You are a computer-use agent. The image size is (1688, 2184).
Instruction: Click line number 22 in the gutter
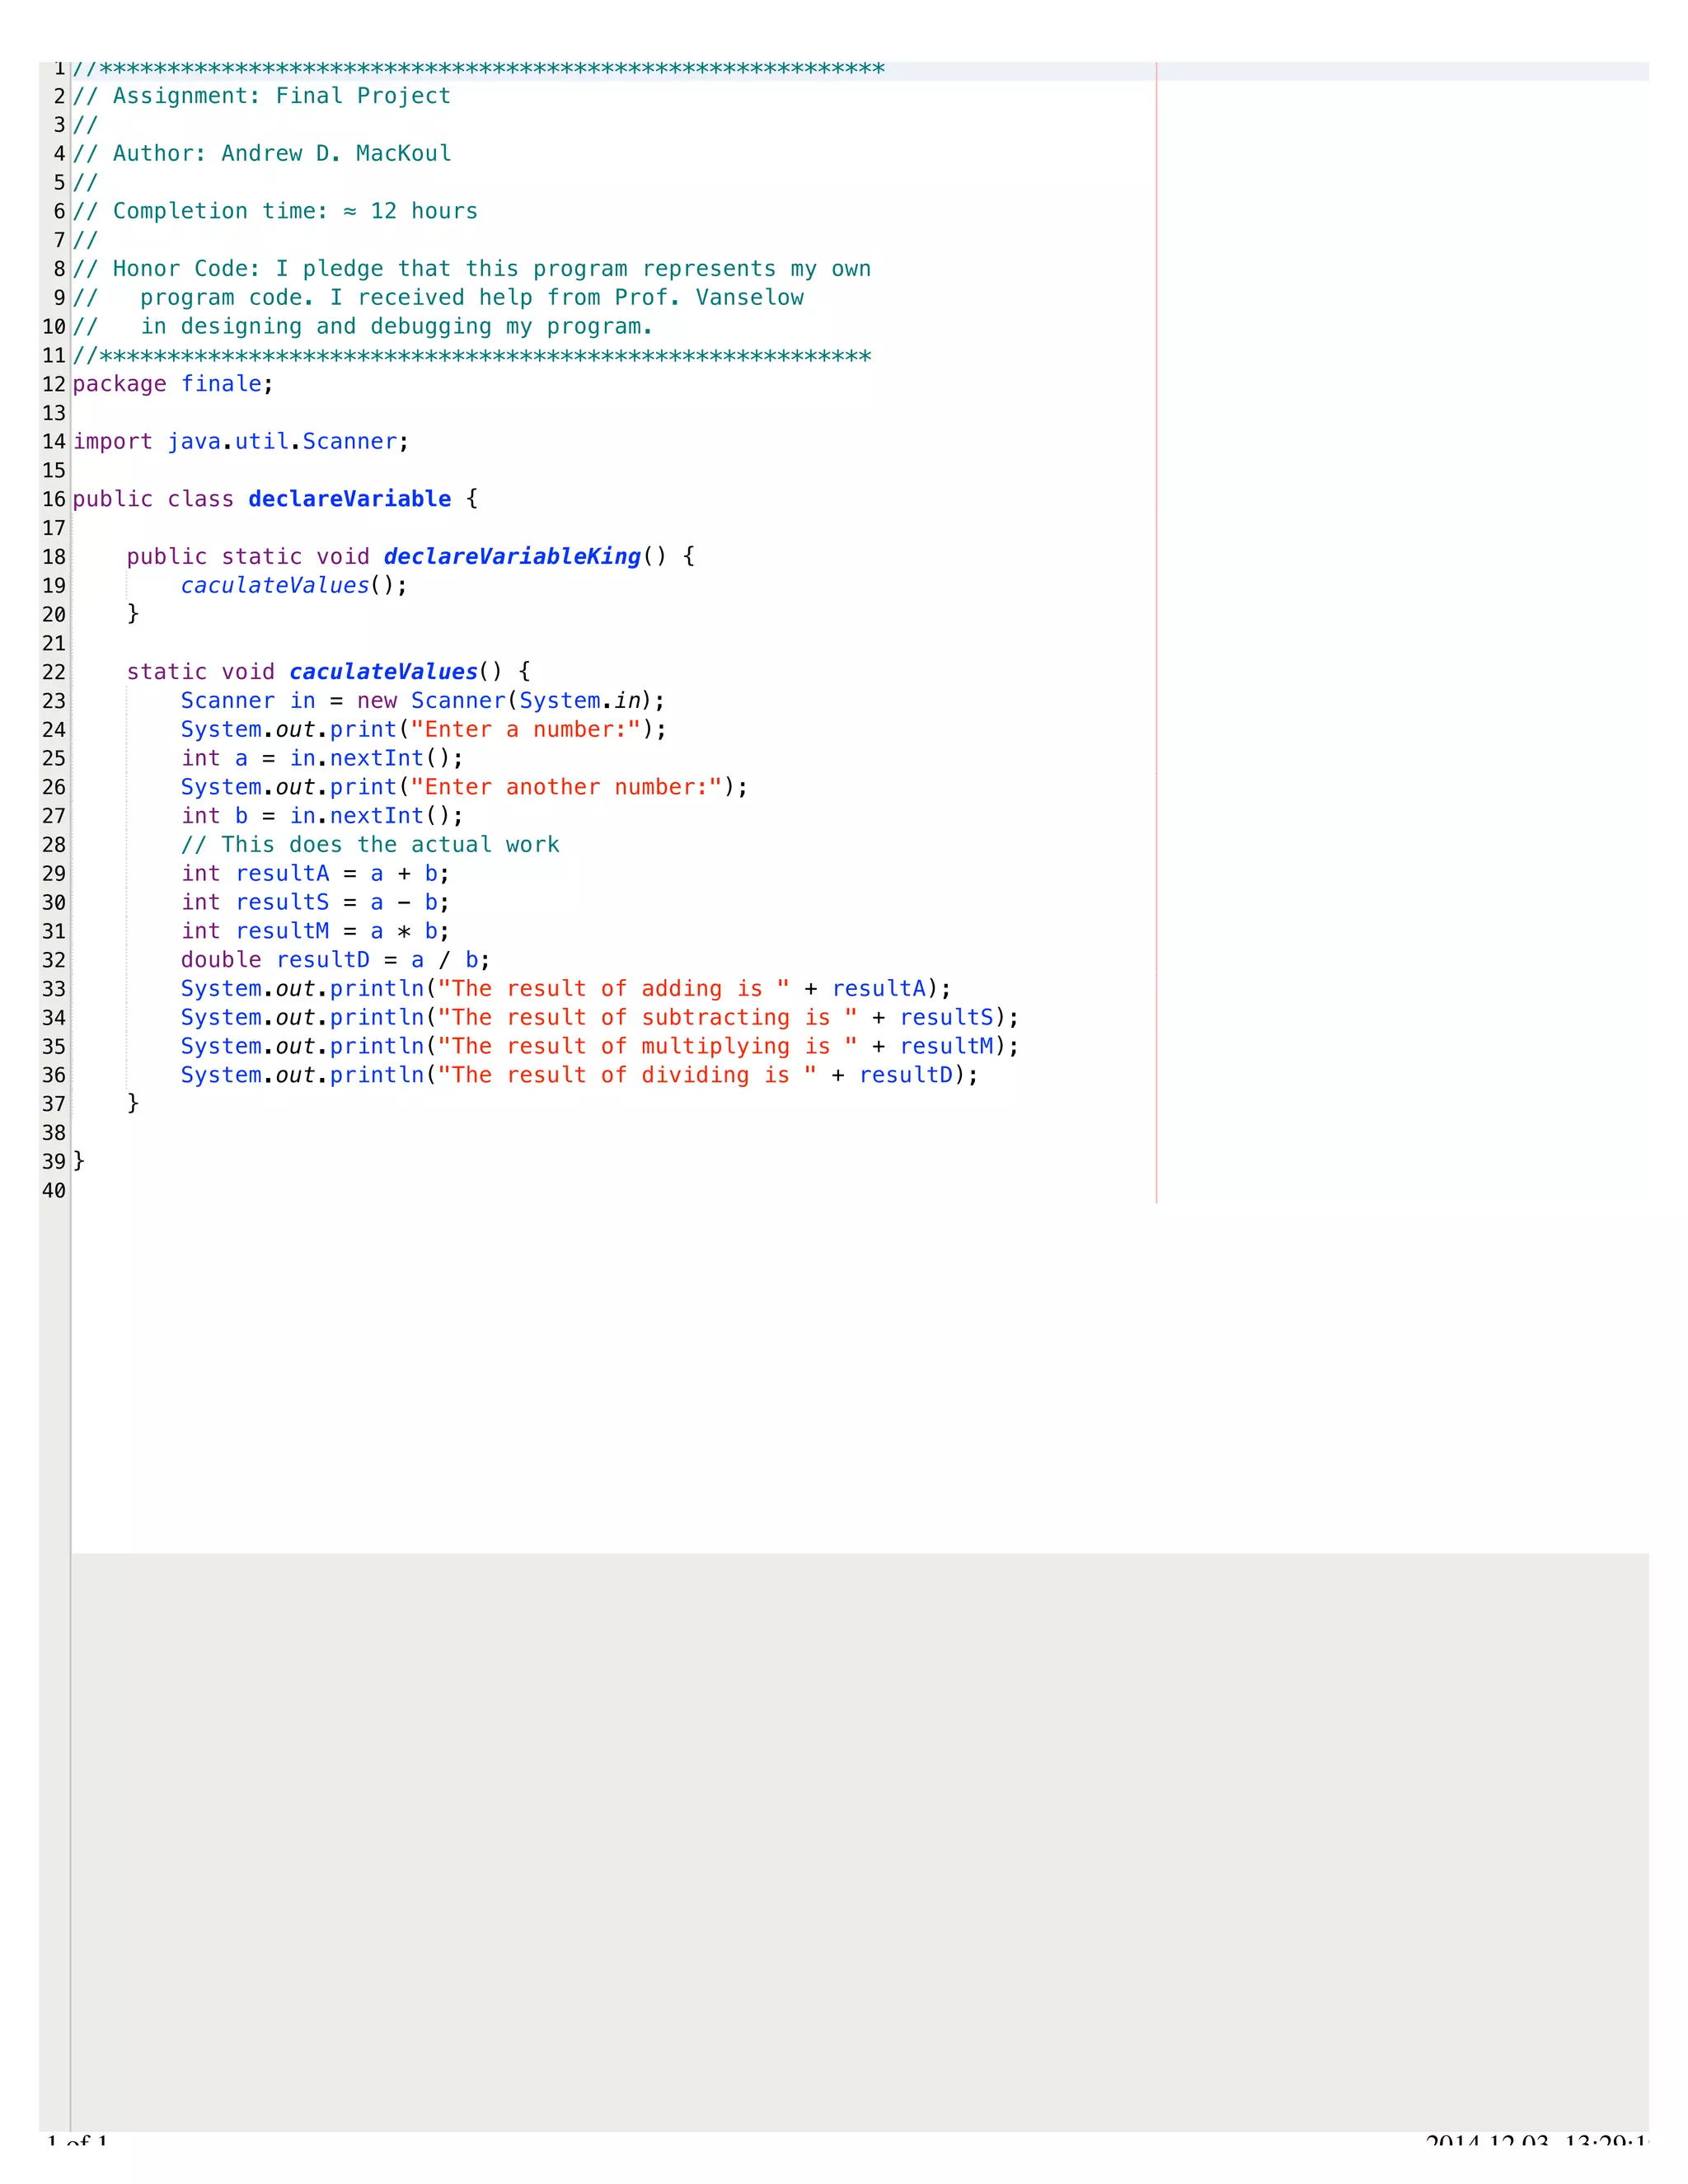pos(54,672)
